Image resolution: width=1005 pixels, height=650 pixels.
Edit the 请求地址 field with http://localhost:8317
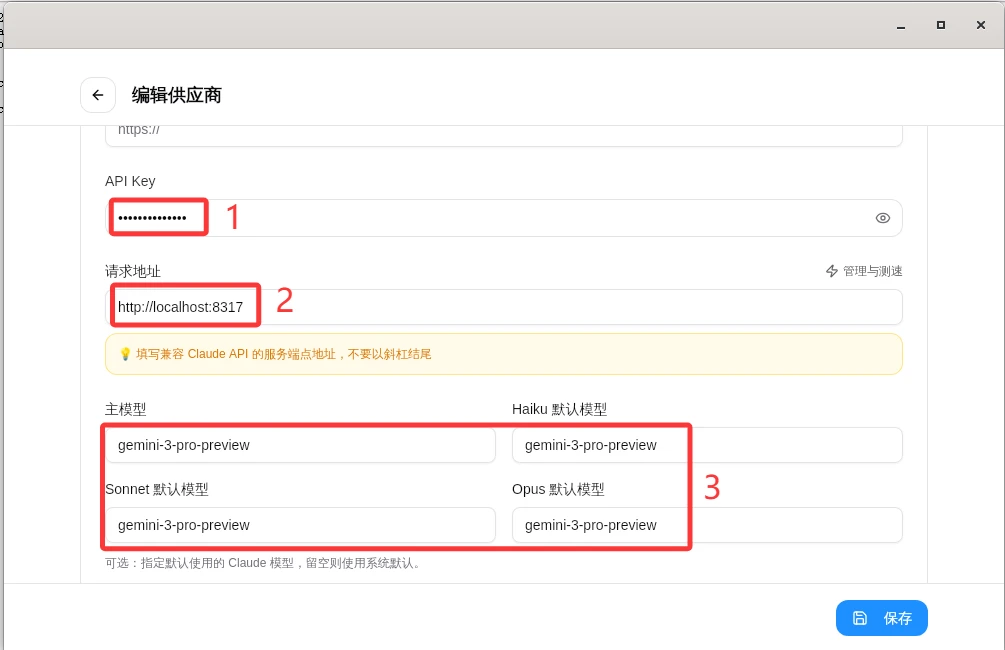(x=504, y=307)
